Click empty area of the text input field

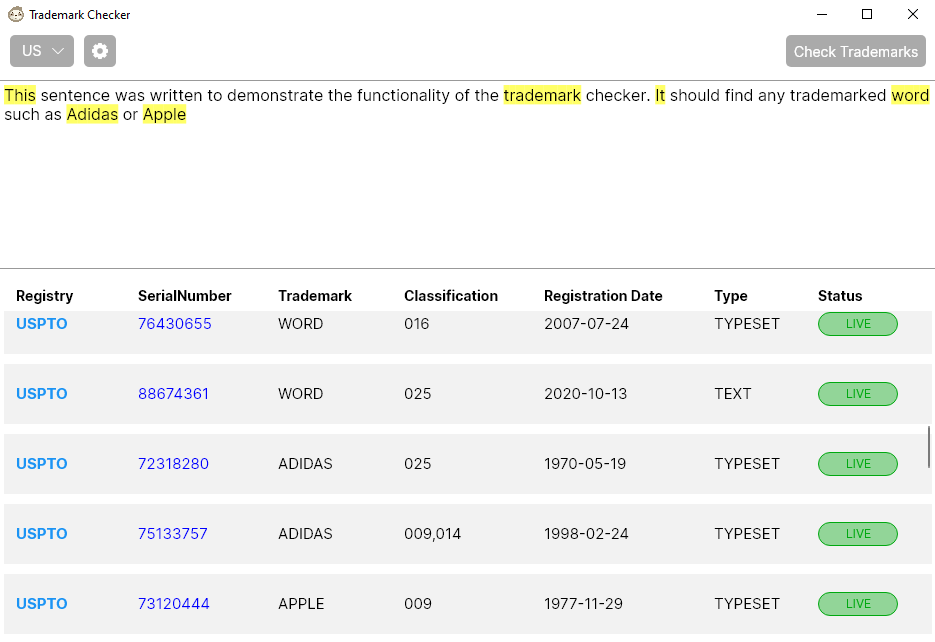click(x=468, y=197)
